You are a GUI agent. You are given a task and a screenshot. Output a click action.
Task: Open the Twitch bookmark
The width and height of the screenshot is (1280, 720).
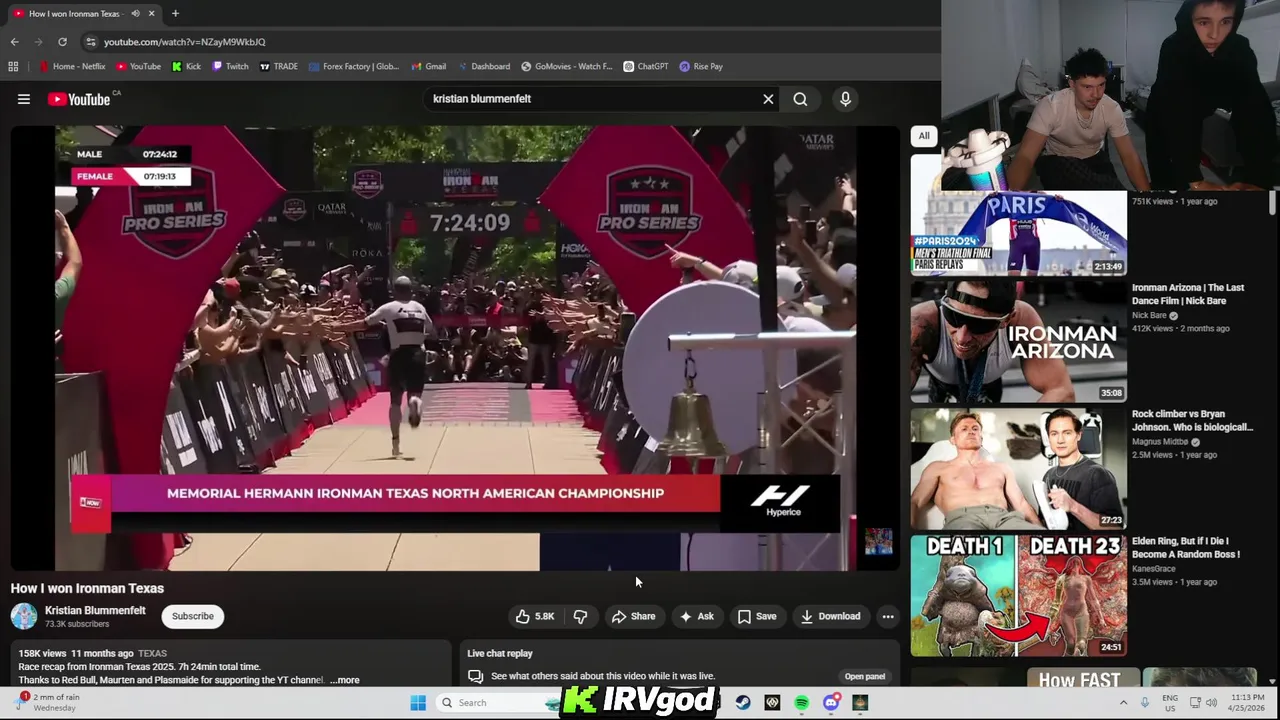coord(230,66)
